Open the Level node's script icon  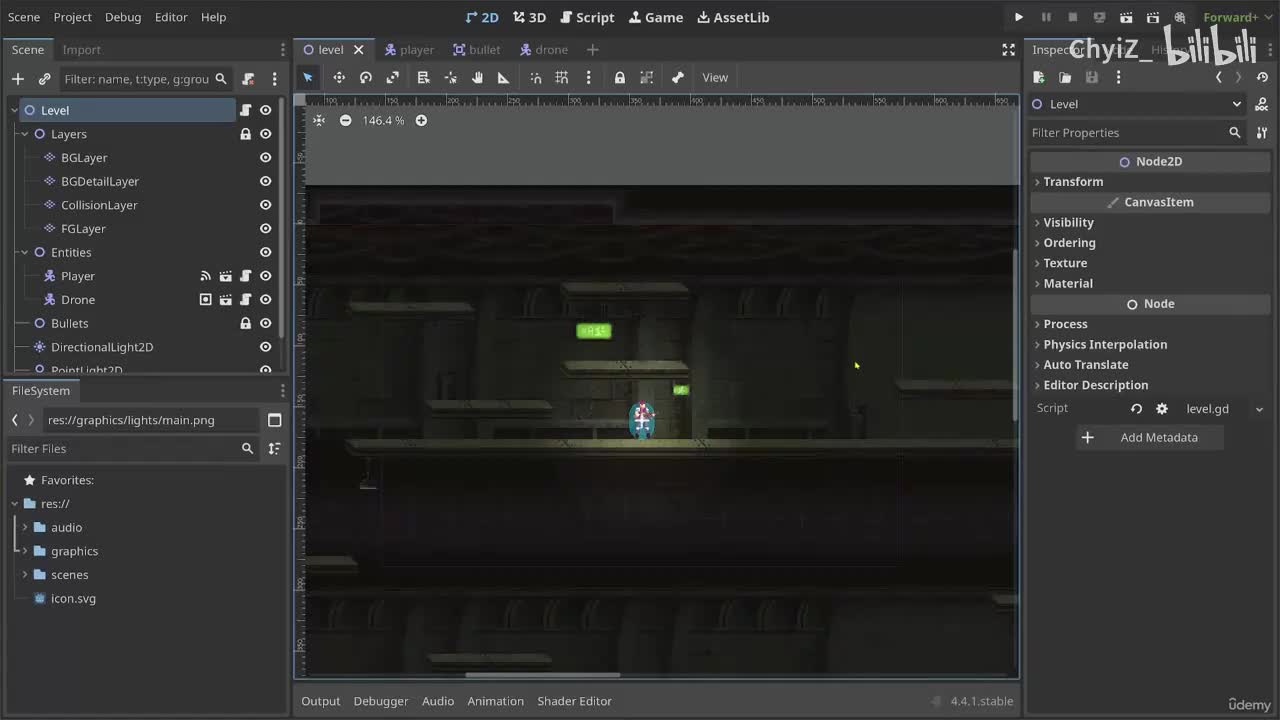point(246,110)
